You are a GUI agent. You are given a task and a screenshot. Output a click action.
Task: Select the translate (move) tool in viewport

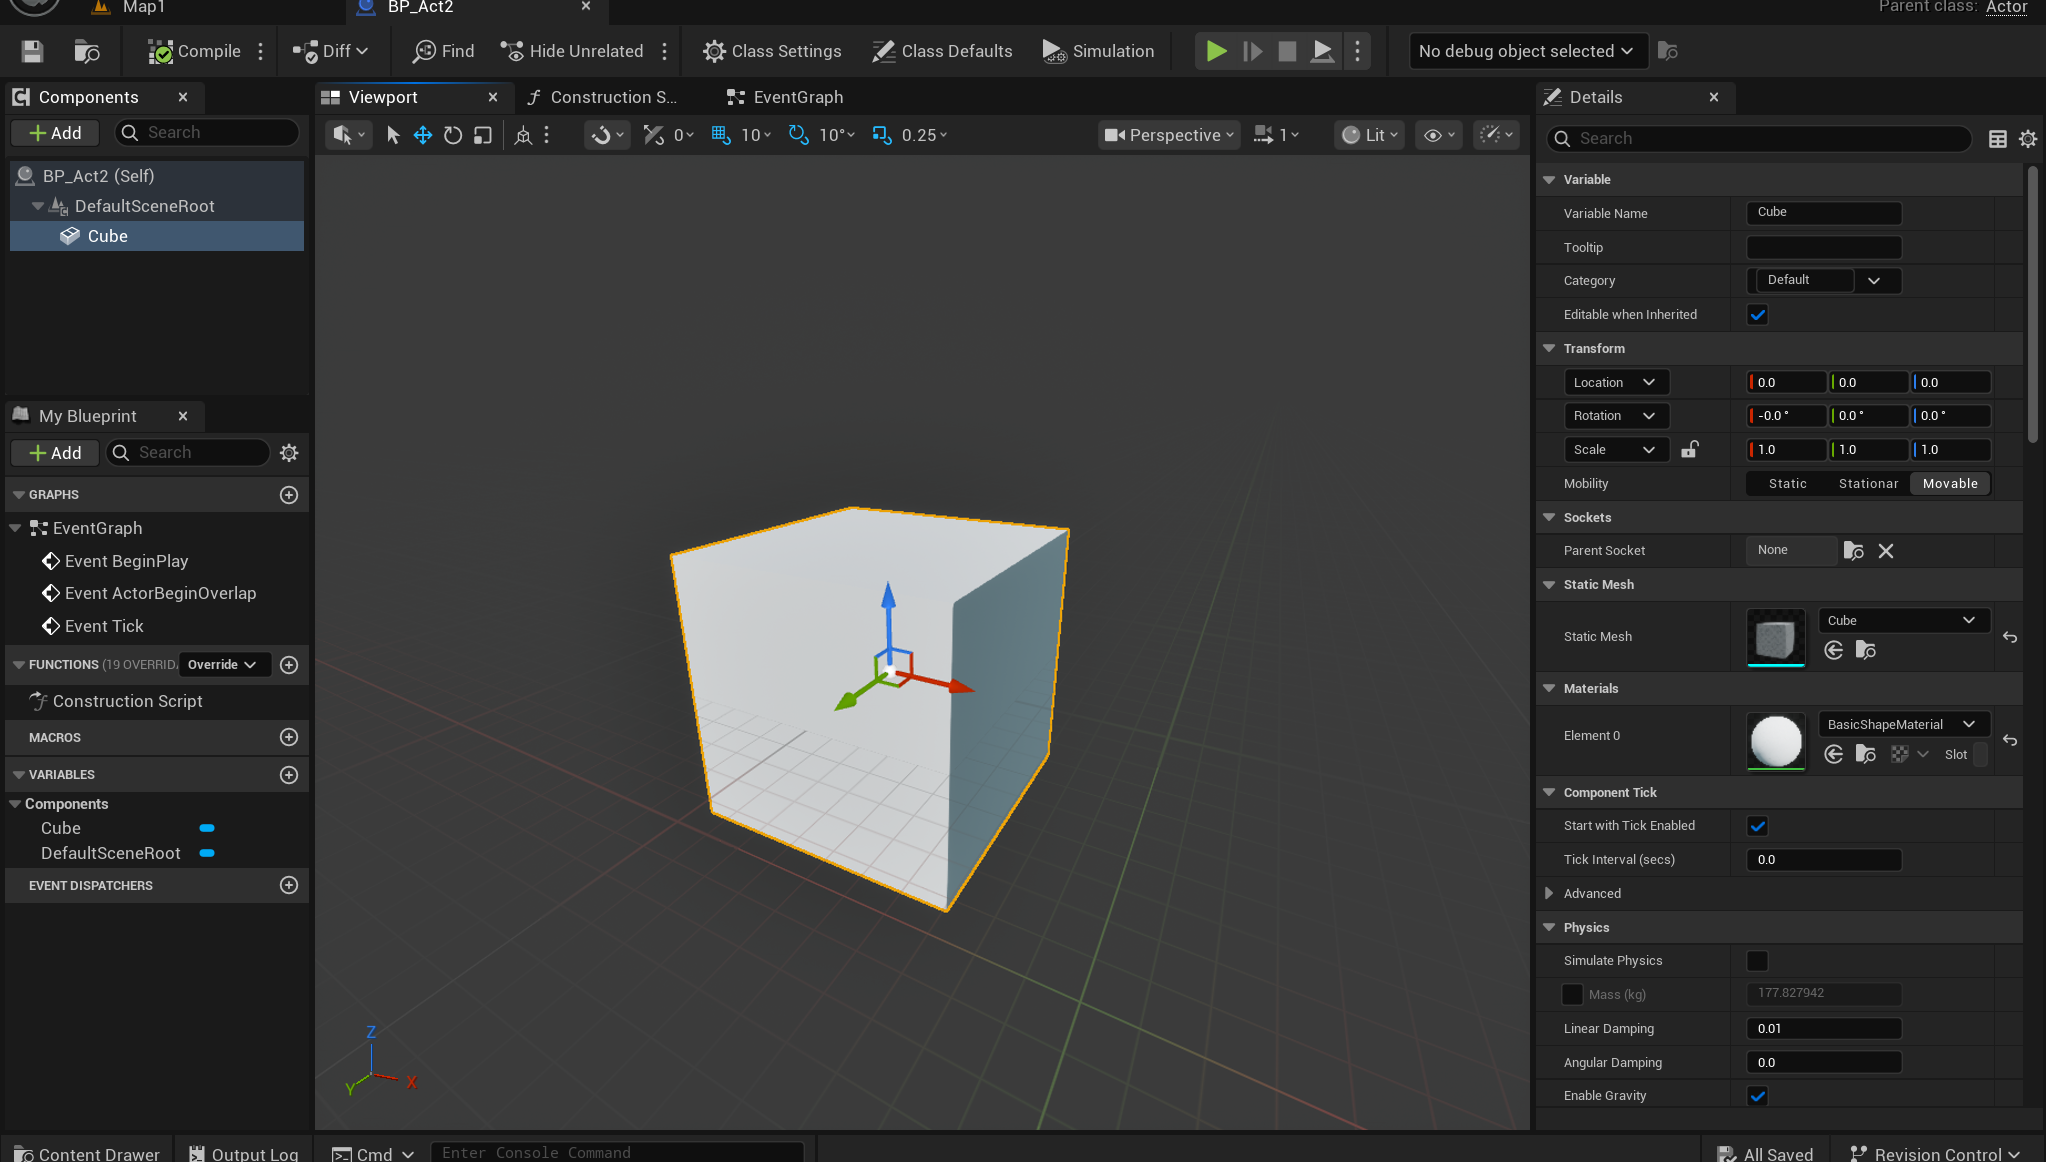point(422,135)
